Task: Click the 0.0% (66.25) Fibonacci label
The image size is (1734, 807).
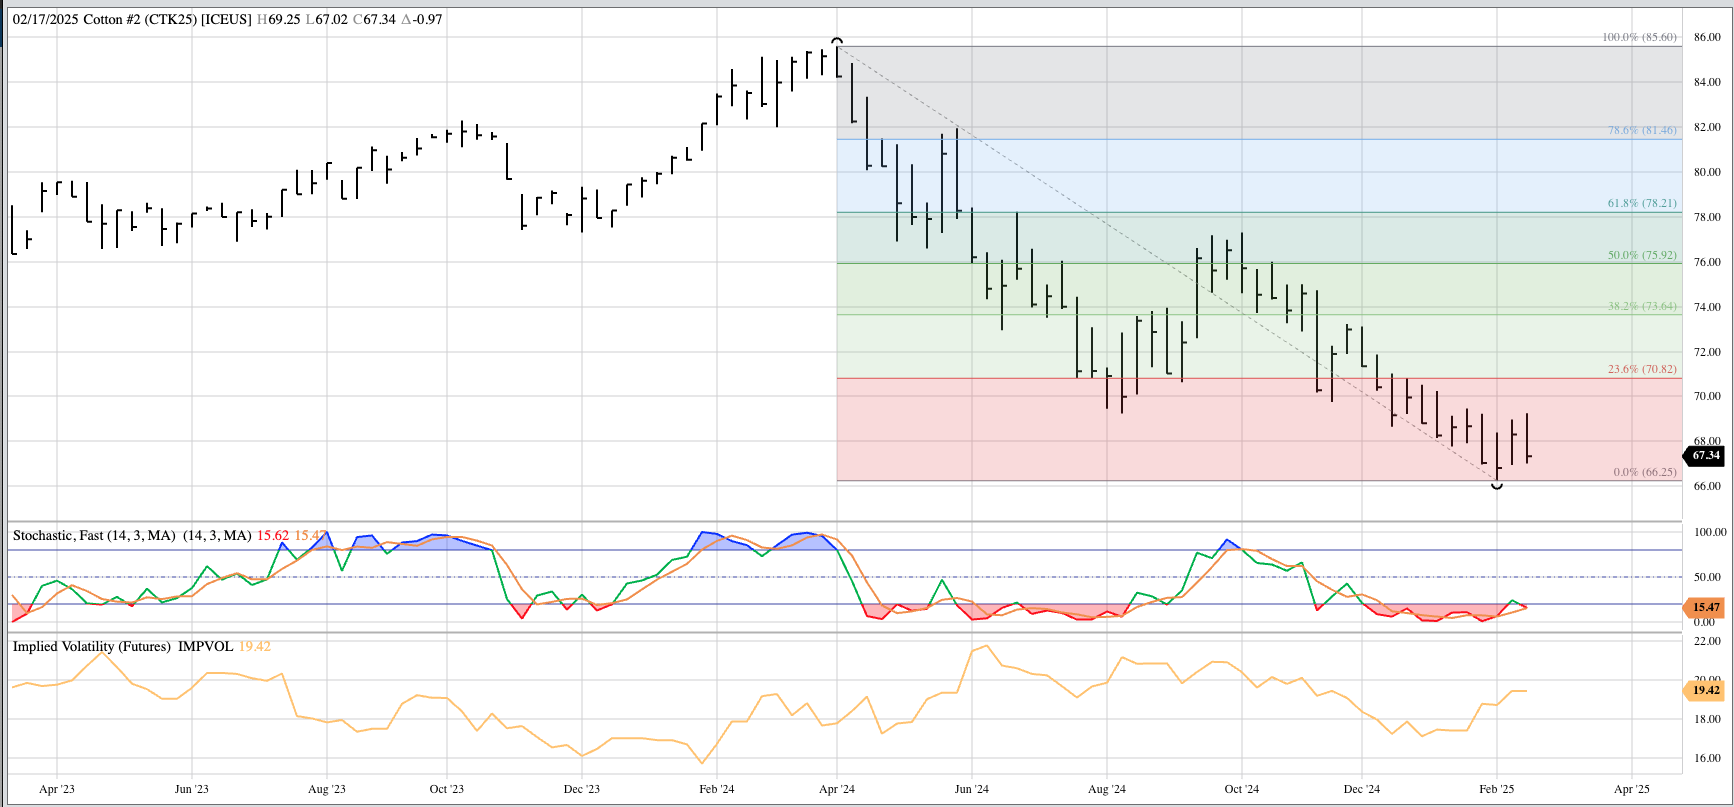Action: (x=1644, y=472)
